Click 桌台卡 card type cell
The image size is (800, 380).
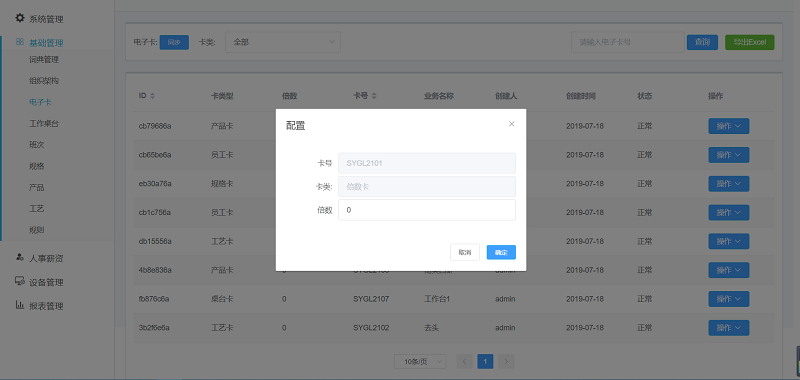222,299
